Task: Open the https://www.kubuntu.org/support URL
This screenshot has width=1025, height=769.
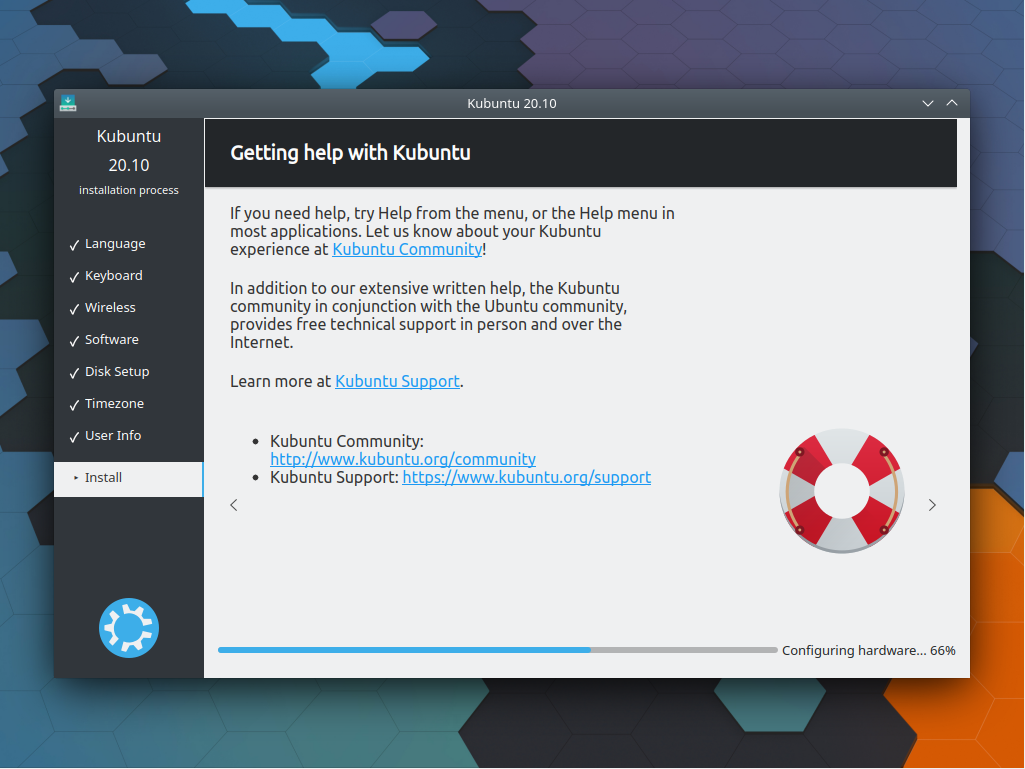Action: pyautogui.click(x=527, y=477)
